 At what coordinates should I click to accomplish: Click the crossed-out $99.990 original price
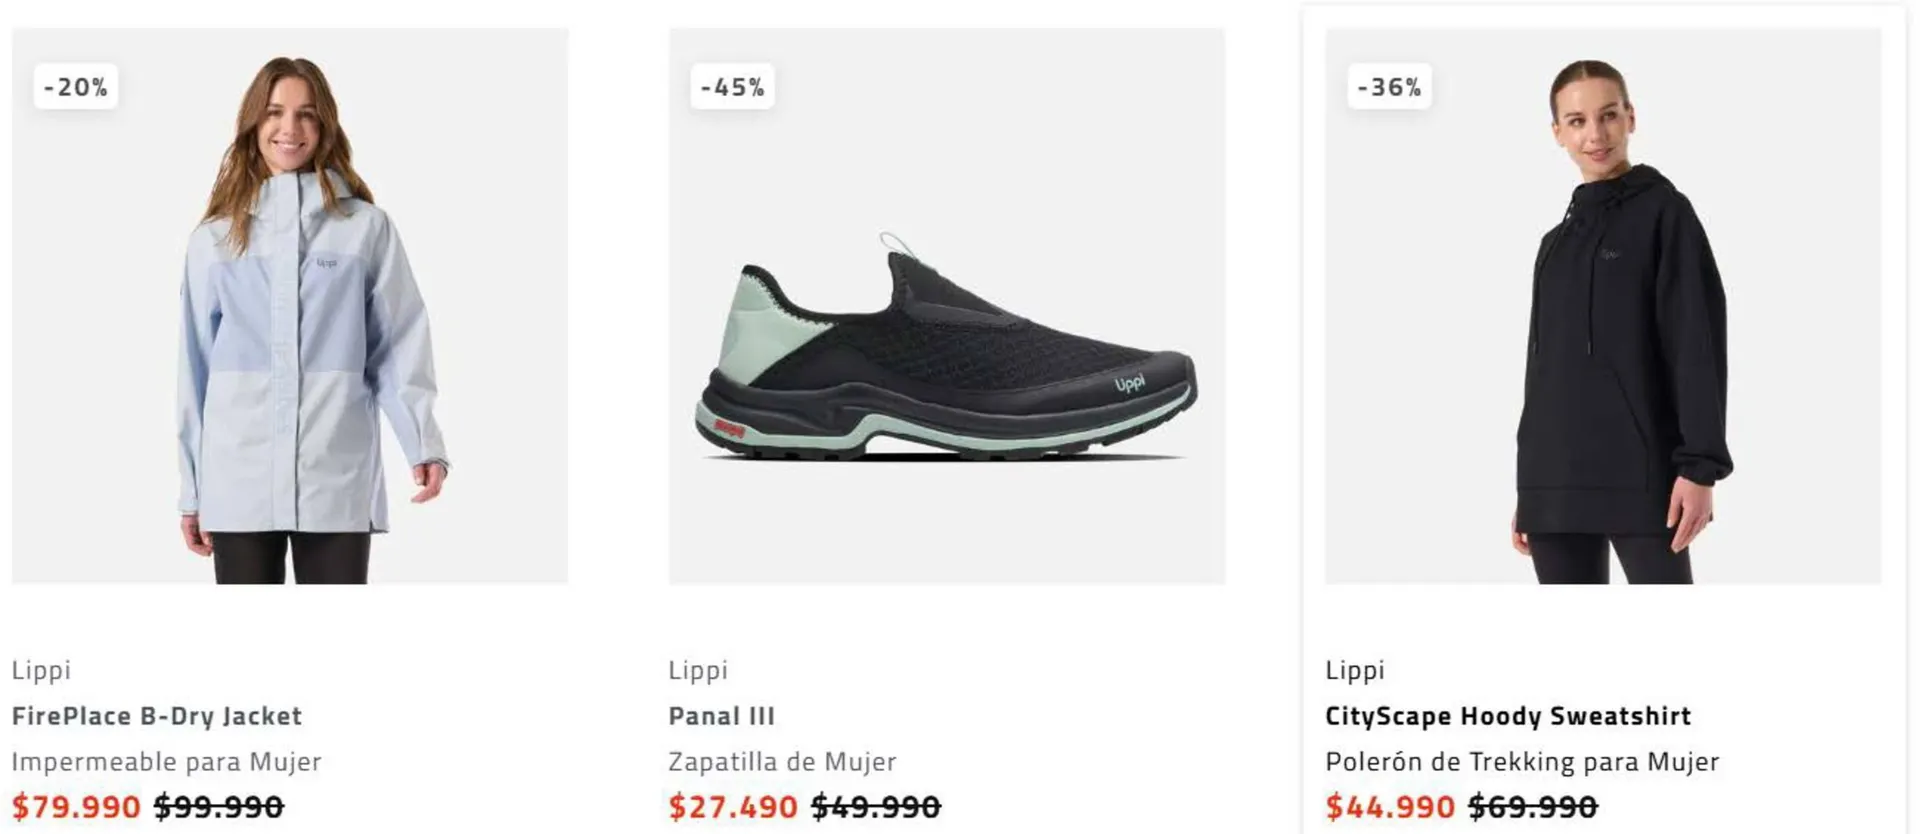pyautogui.click(x=219, y=806)
